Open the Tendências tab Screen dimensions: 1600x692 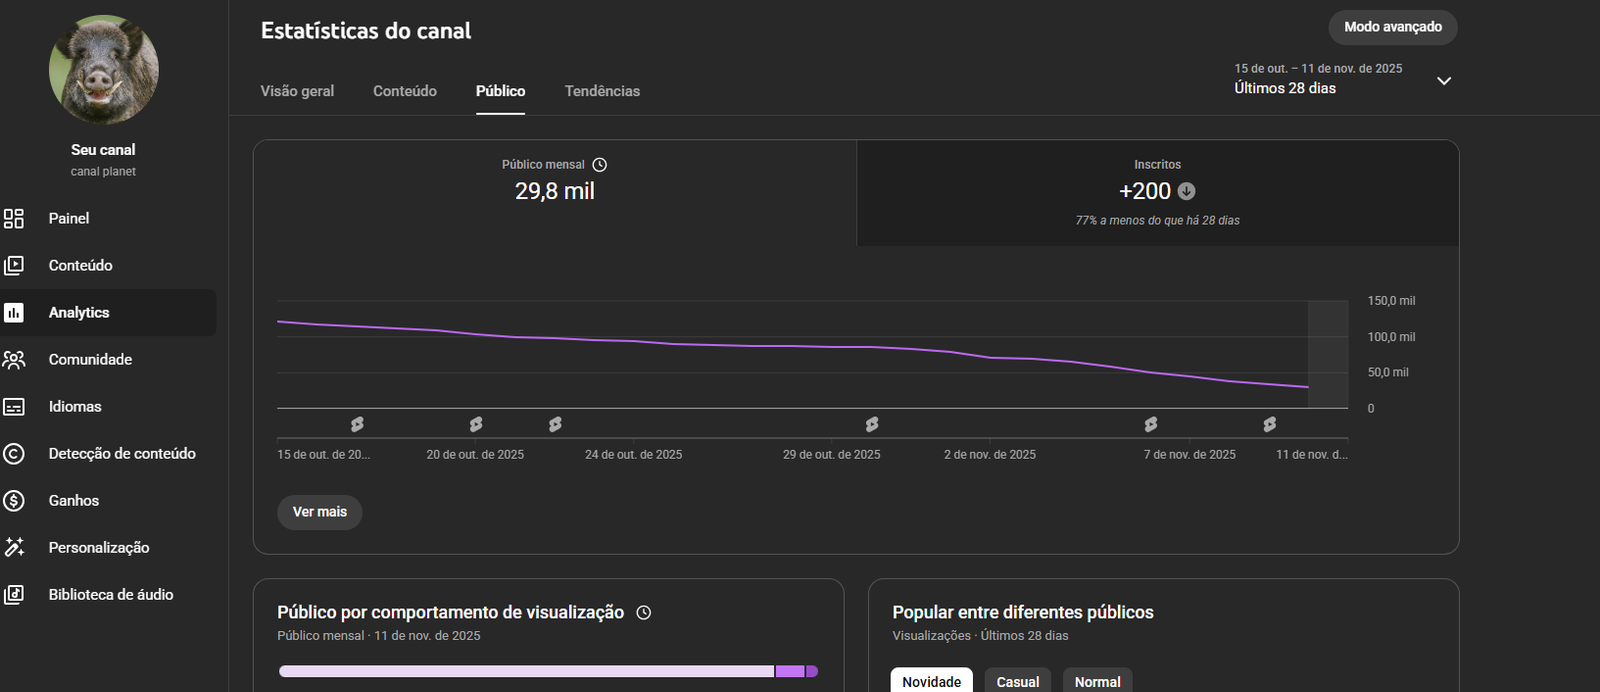602,91
